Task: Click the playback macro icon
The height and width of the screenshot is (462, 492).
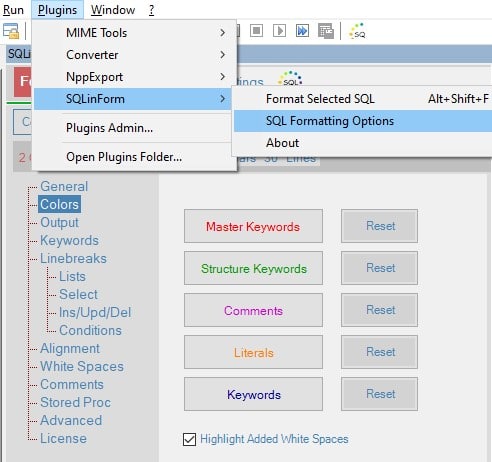Action: click(x=279, y=31)
